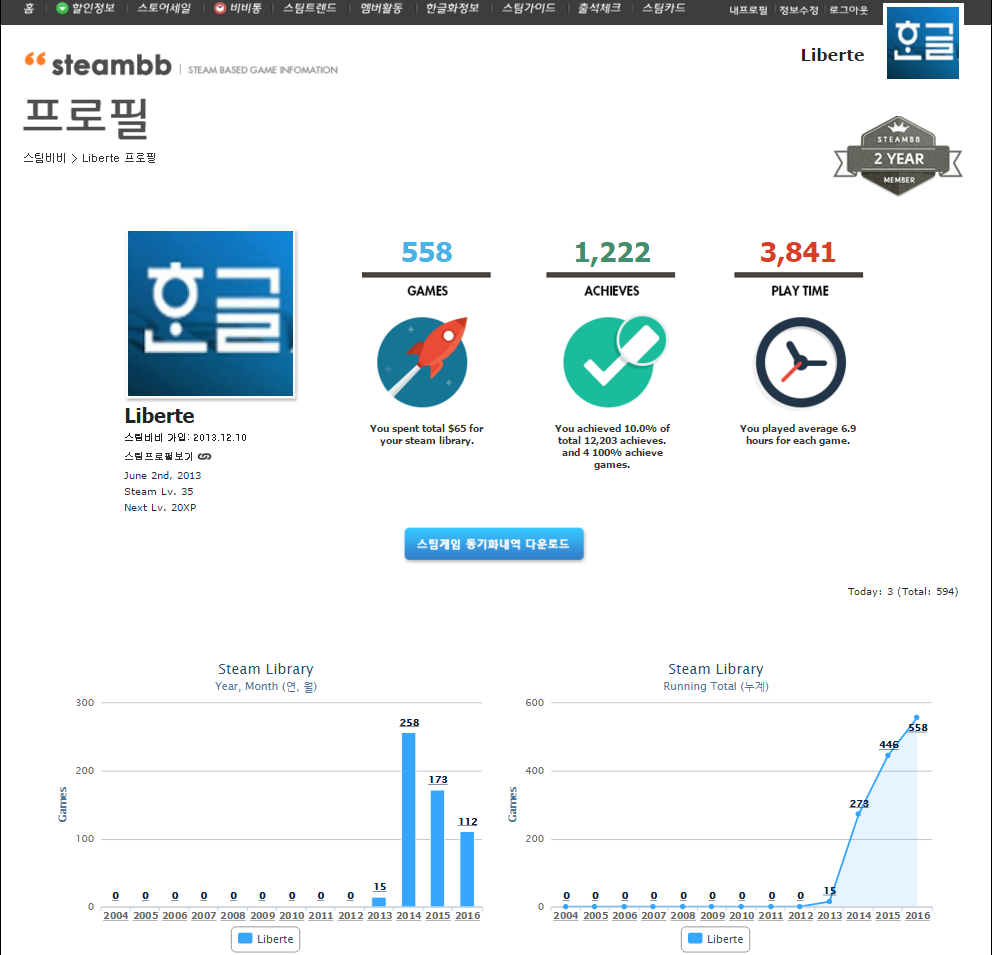Click the large Liberte profile avatar

click(211, 313)
